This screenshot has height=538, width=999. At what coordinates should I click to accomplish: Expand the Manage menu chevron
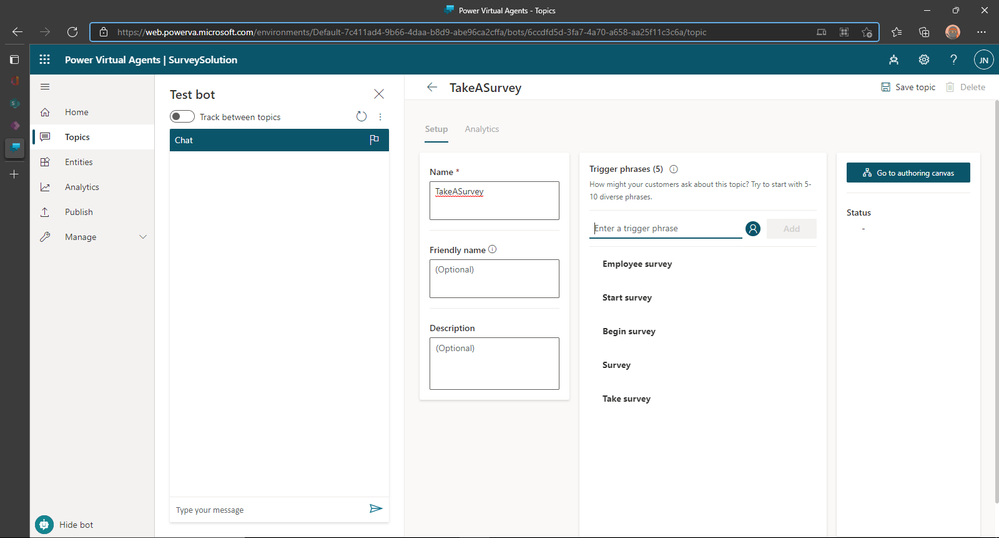[x=143, y=236]
